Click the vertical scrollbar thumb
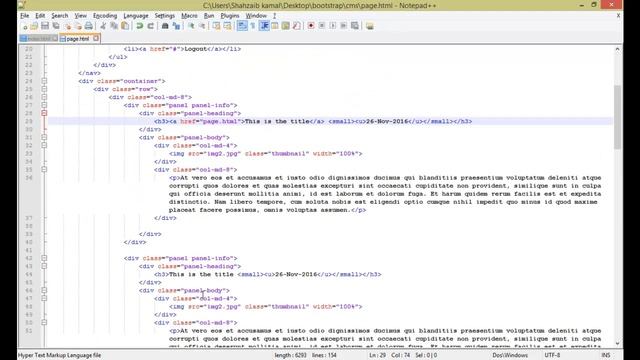640x360 pixels. [x=617, y=118]
